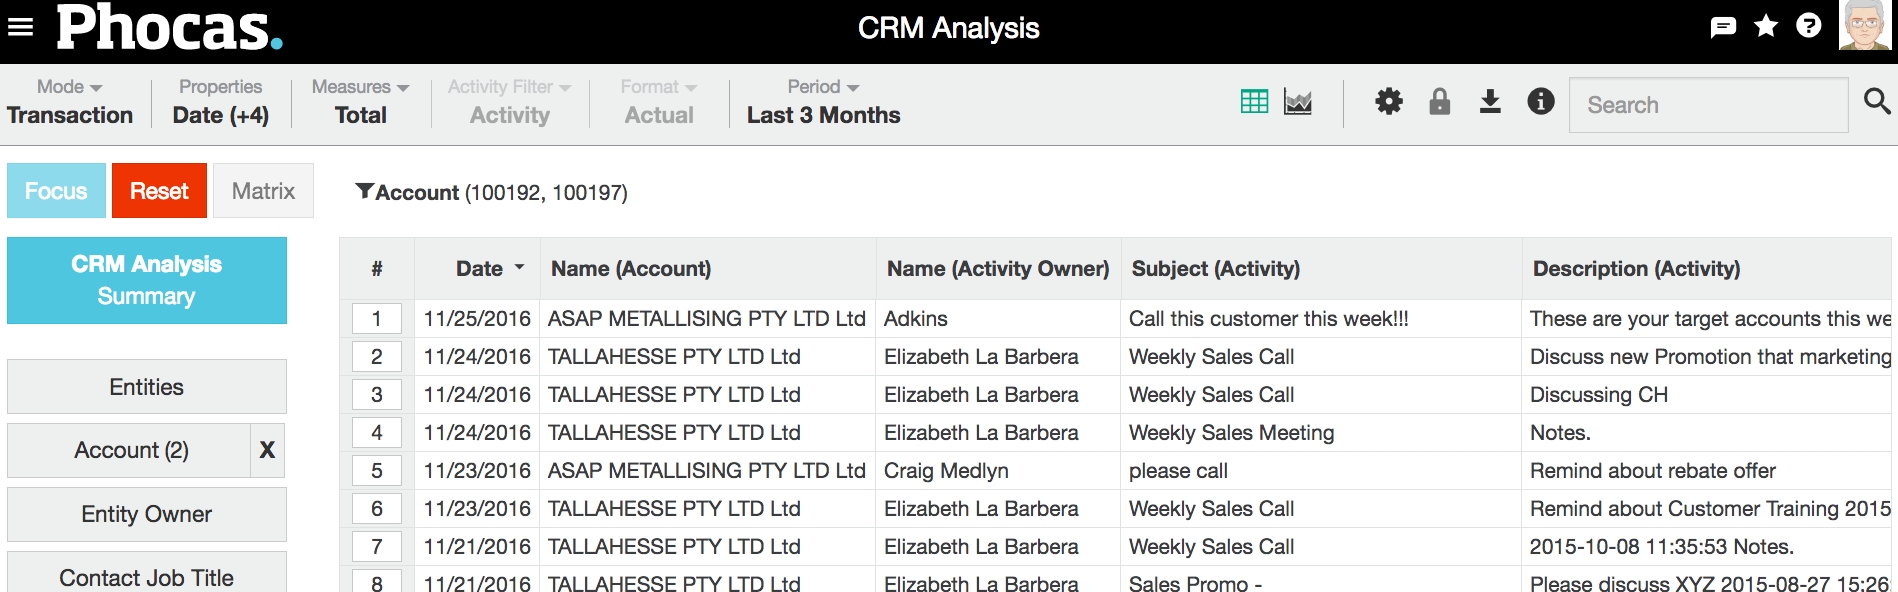Open the chat comments icon

click(1723, 27)
